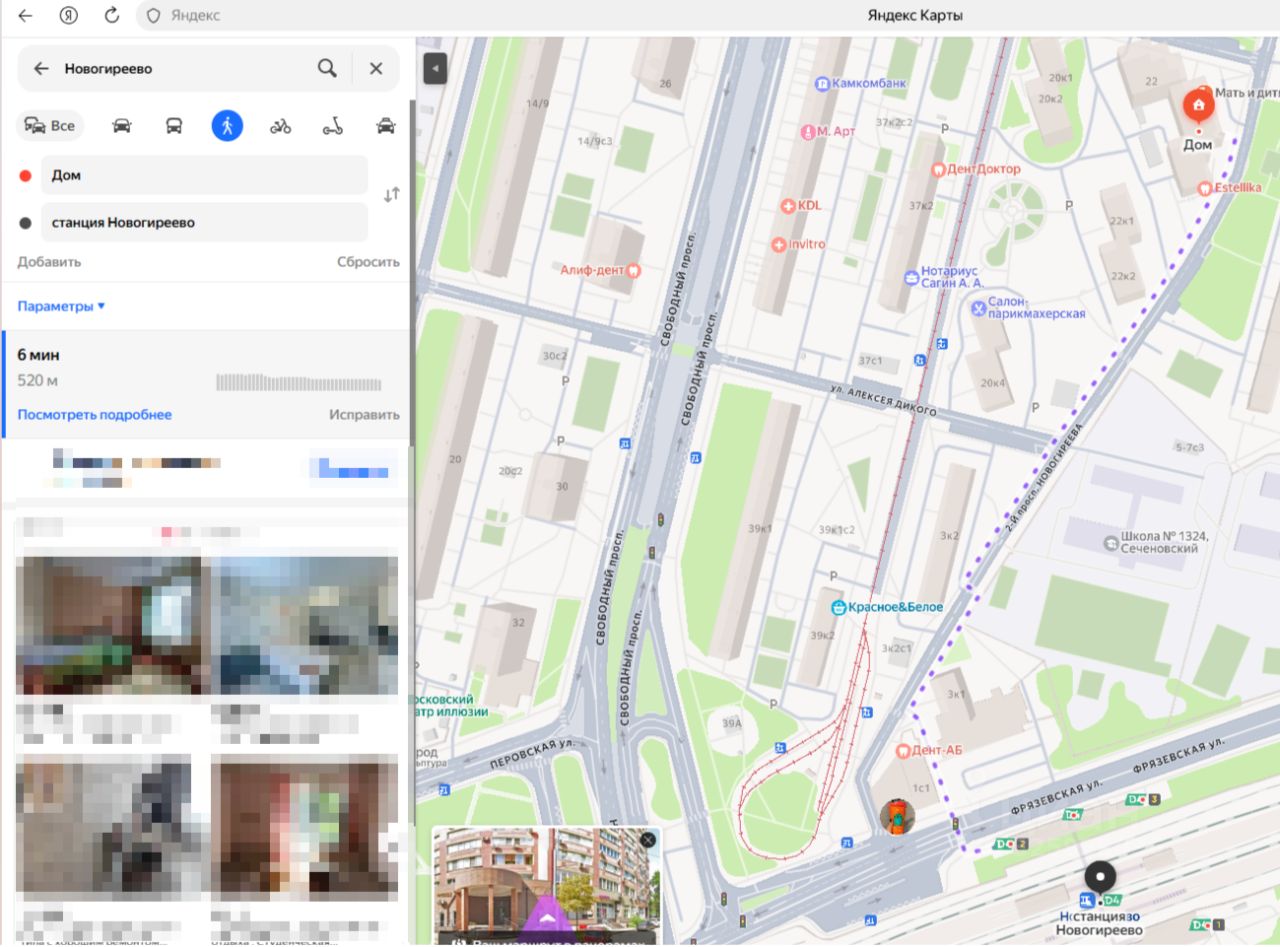Screen dimensions: 1280x947
Task: Click the станция Новогиреево destination pin
Action: (x=1100, y=877)
